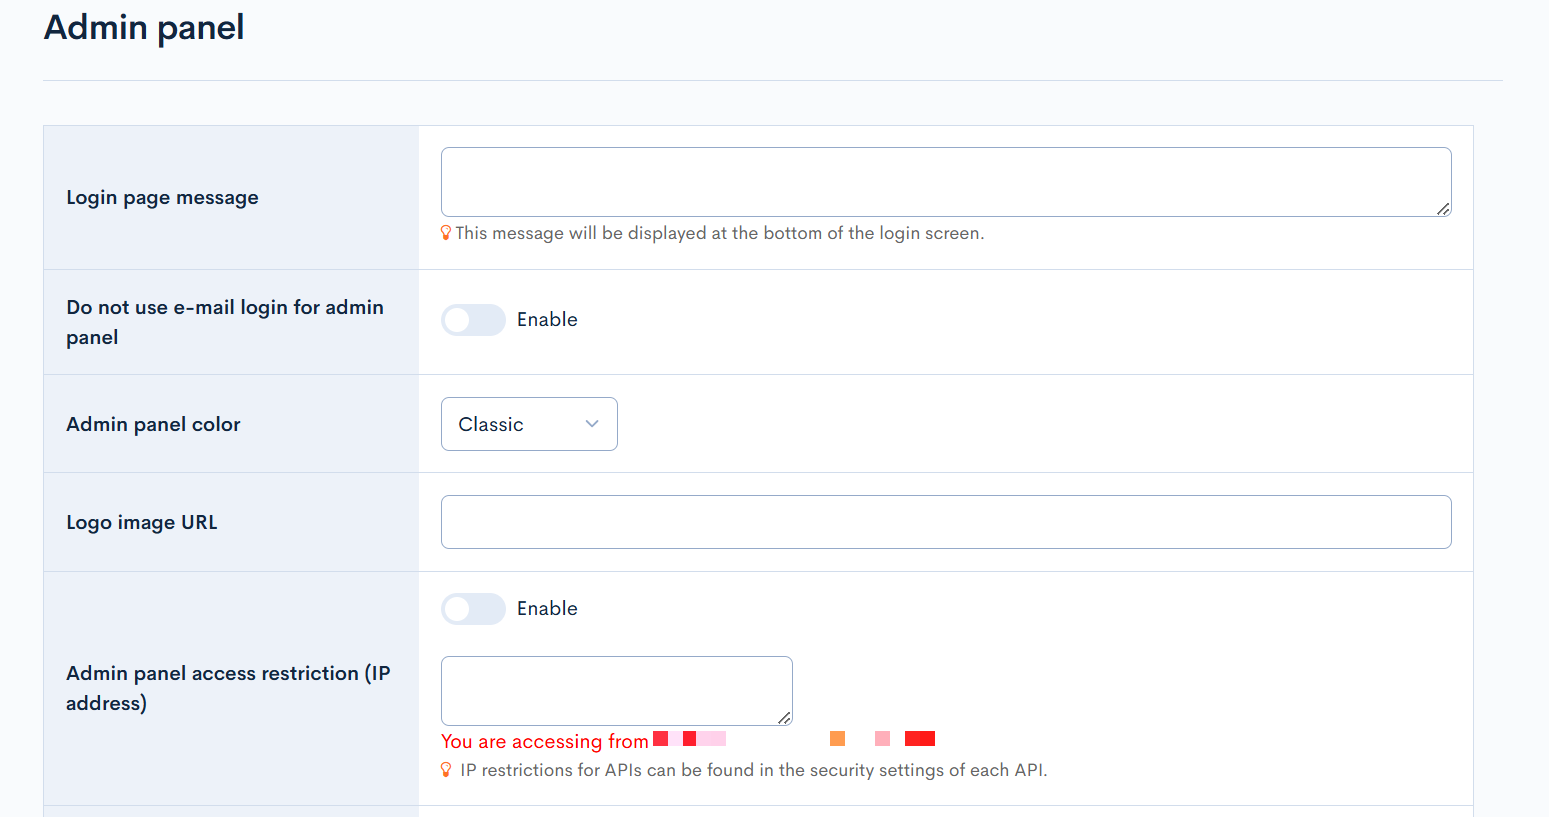Viewport: 1549px width, 817px height.
Task: Click the "Admin panel color" row label
Action: [x=153, y=424]
